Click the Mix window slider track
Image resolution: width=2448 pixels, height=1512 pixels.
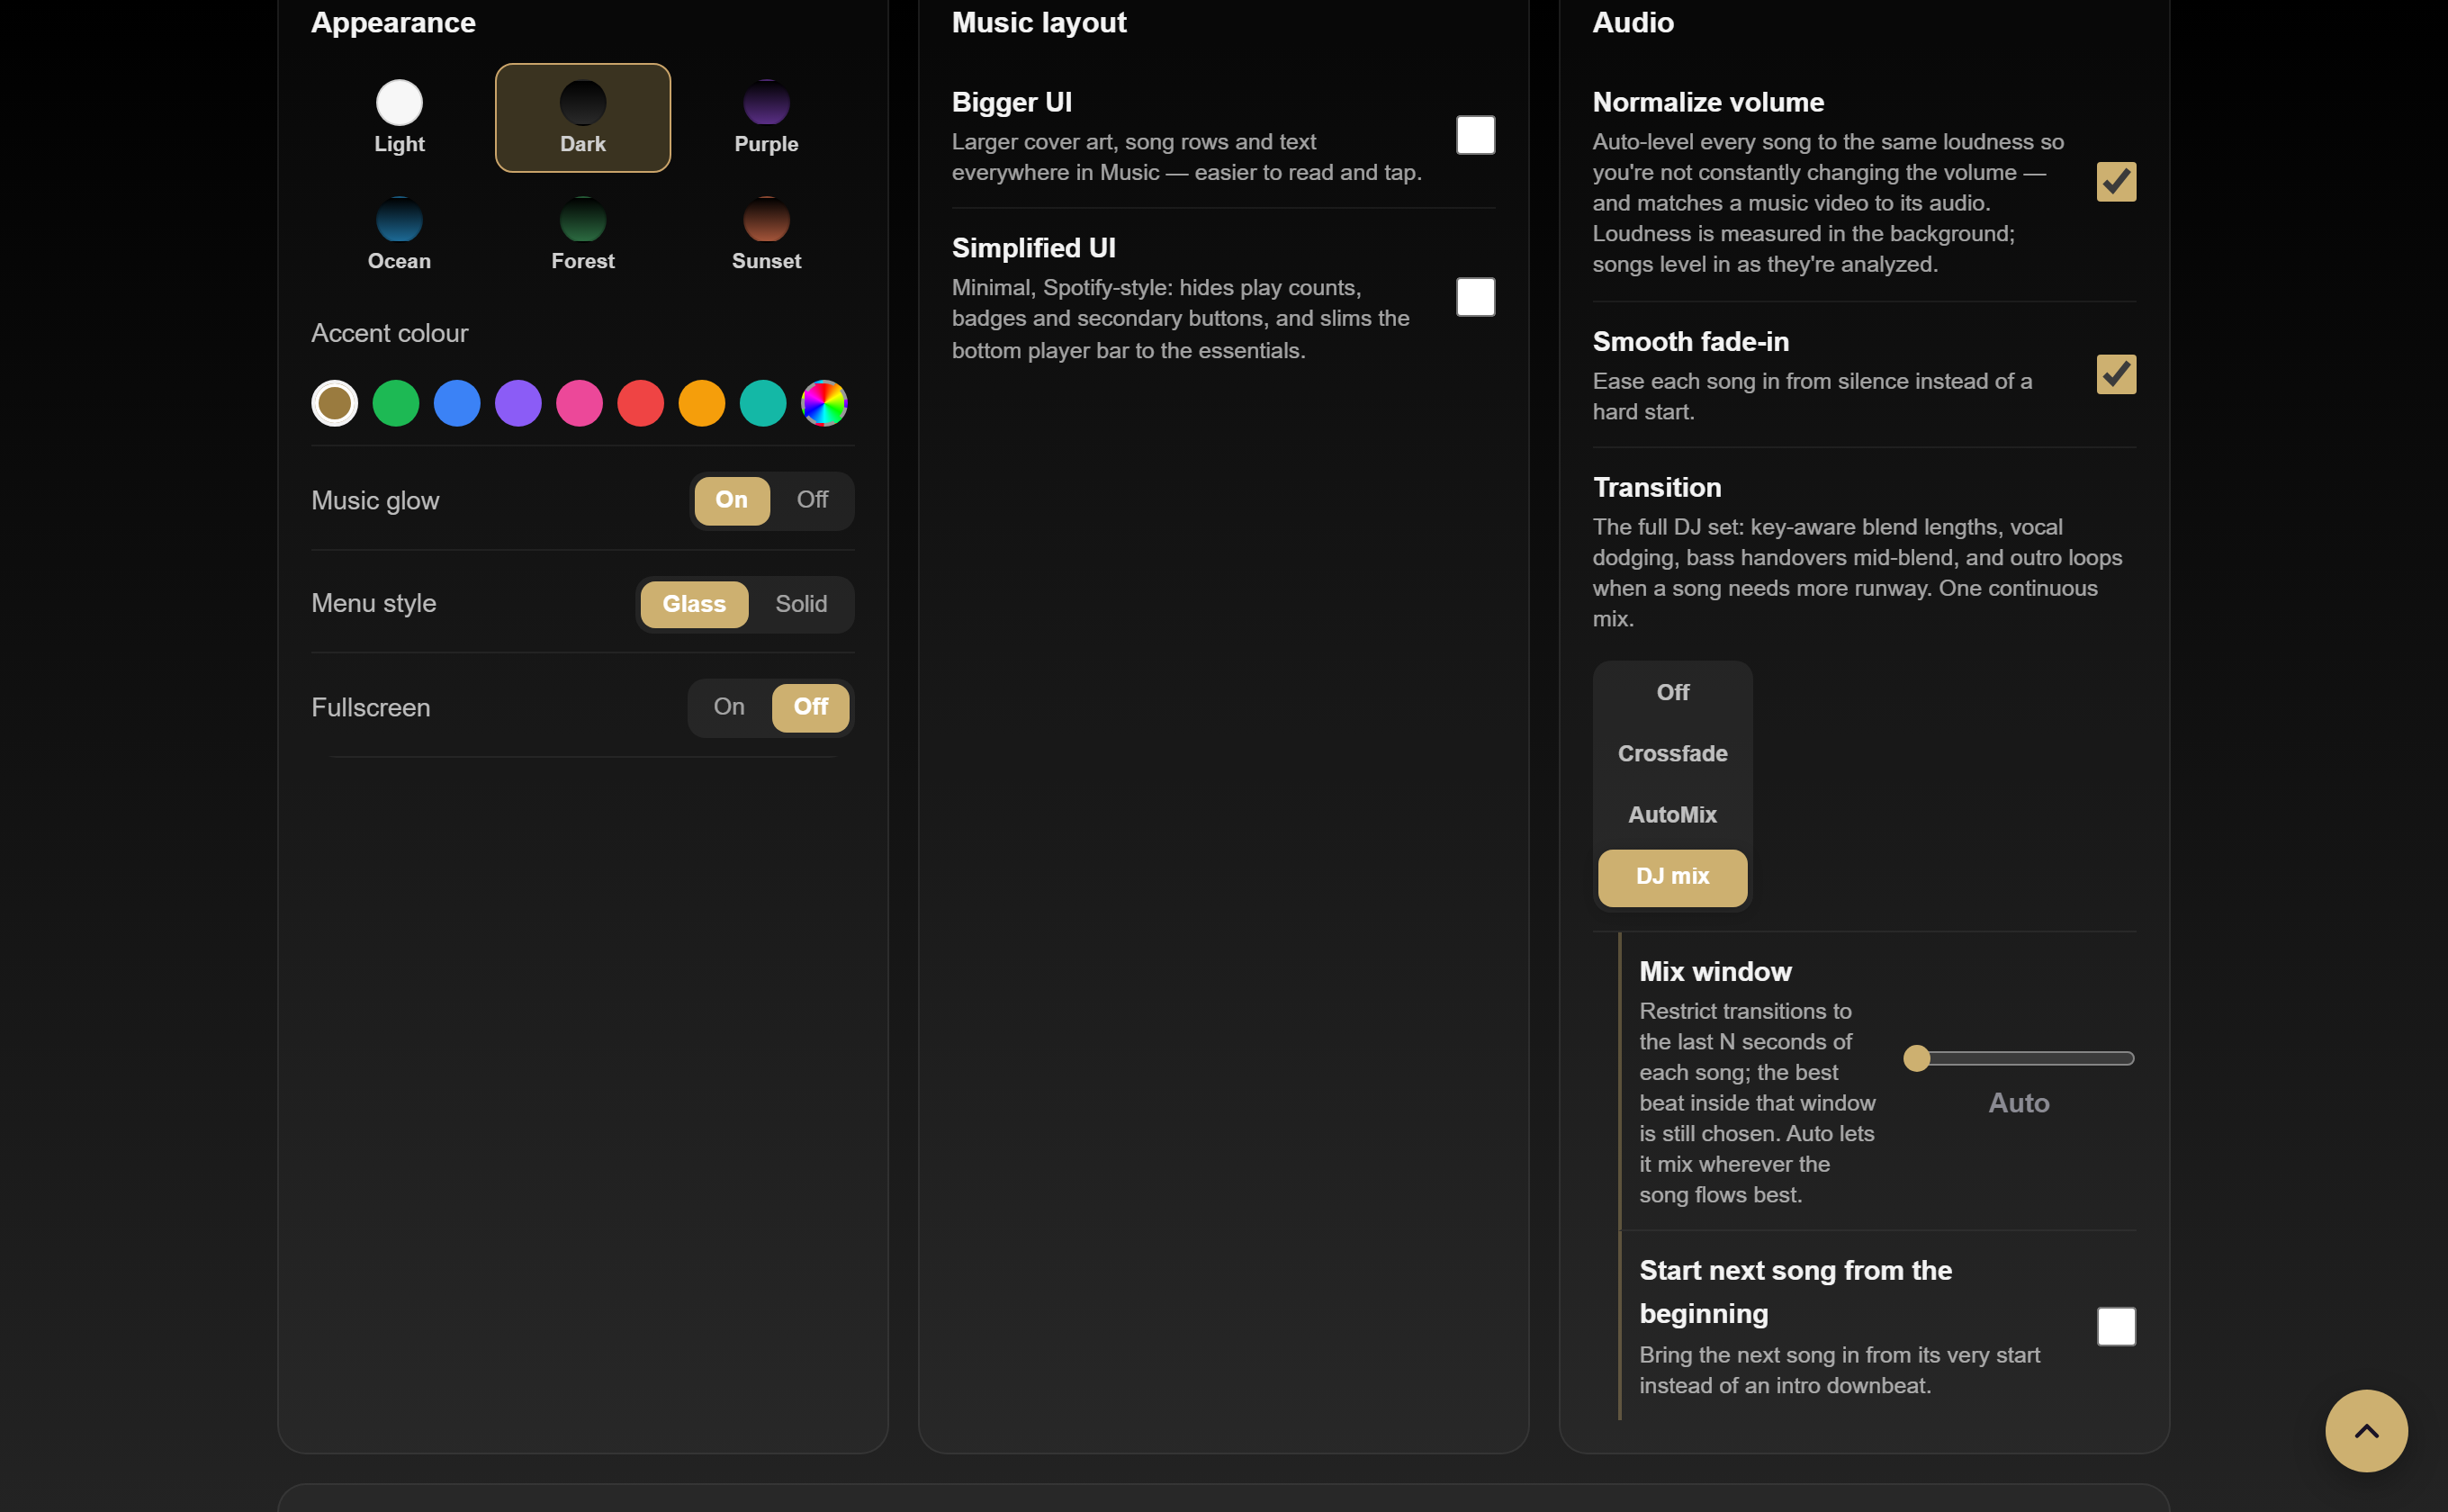coord(2019,1058)
